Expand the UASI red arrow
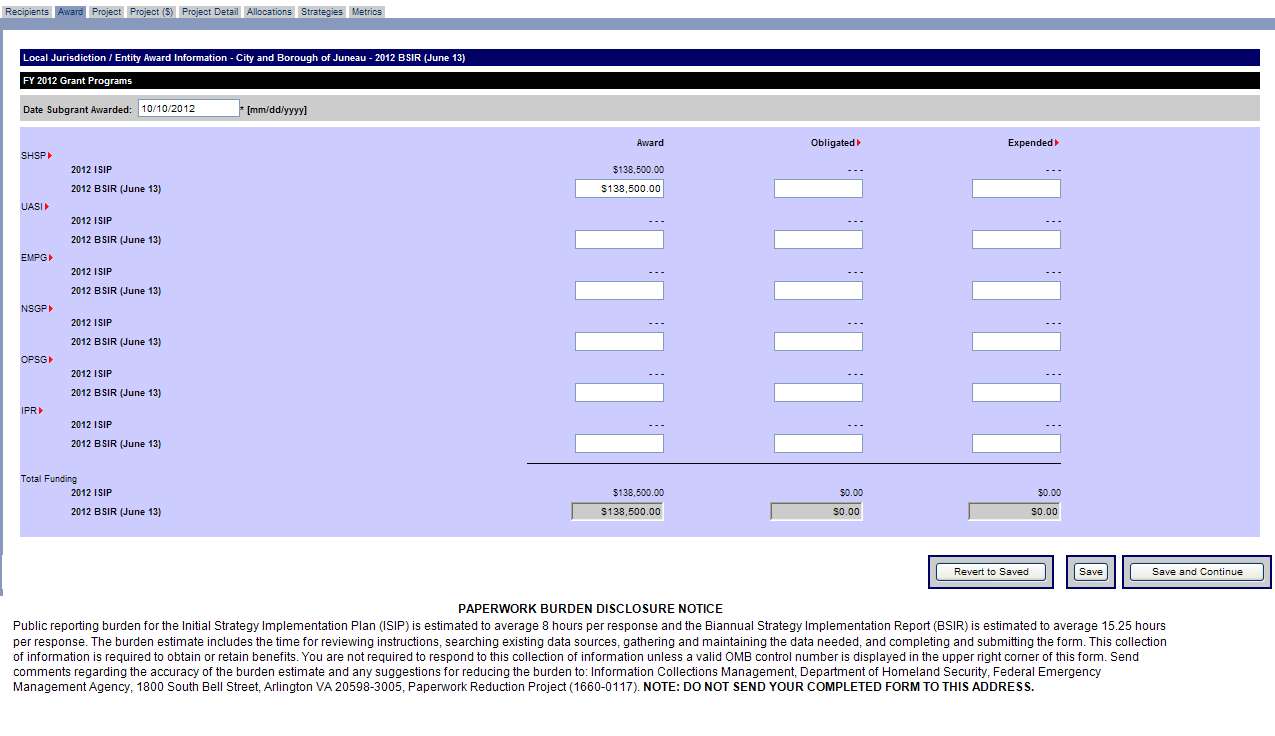The height and width of the screenshot is (736, 1275). [47, 206]
